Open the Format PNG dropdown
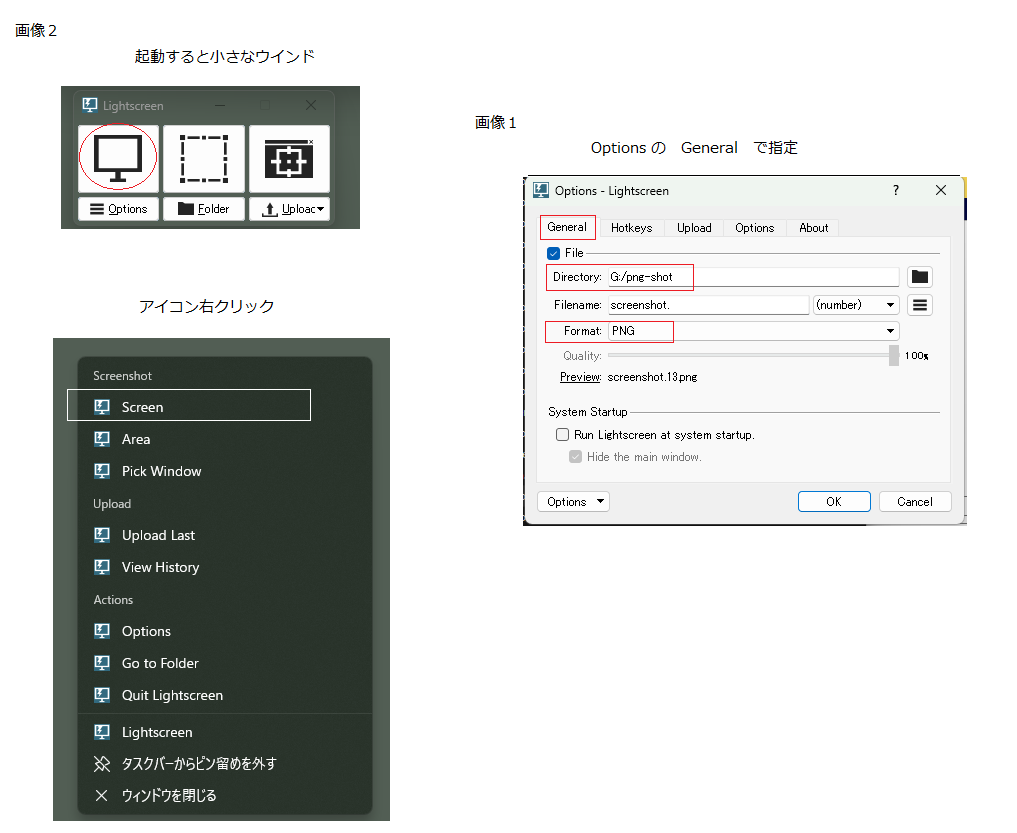 (754, 331)
